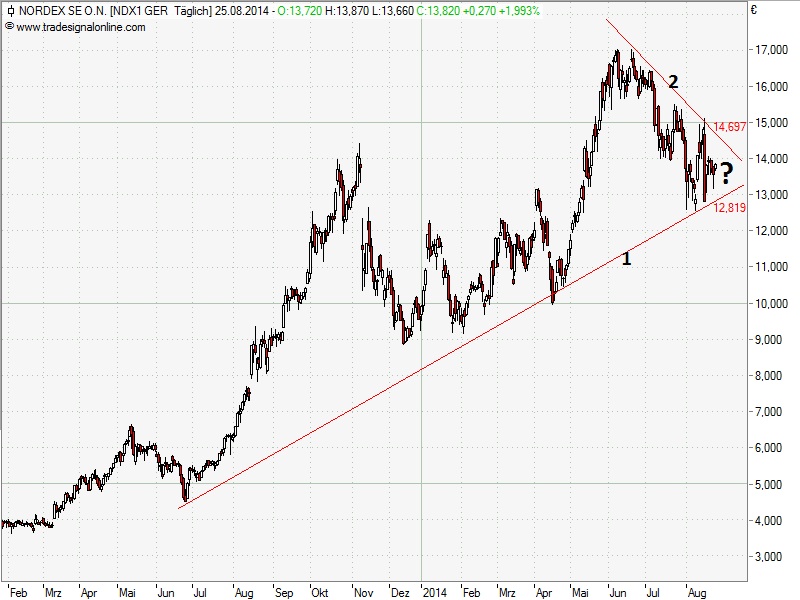Click the first Feb label on time axis
The image size is (800, 600).
18,593
